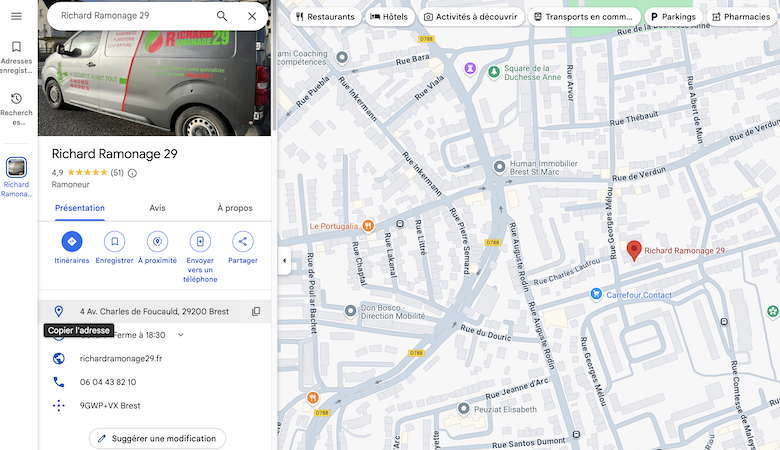Screen dimensions: 780x450
Task: Select Transports en commun chip
Action: (x=583, y=16)
